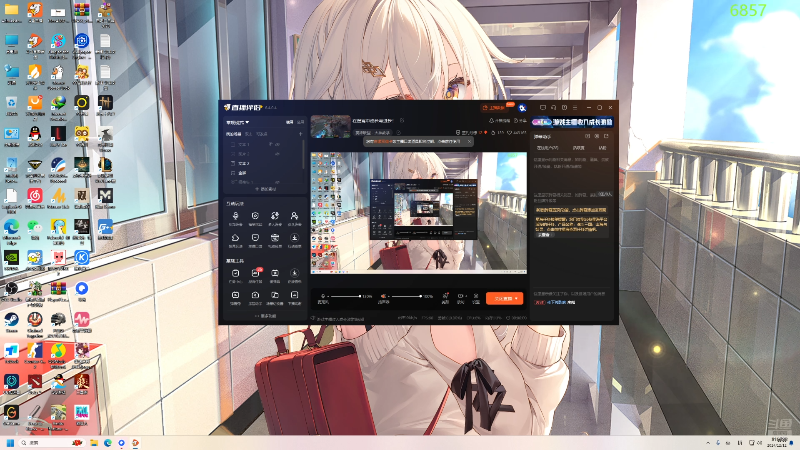
Task: Select the first orientation option in the mode header
Action: click(x=289, y=122)
